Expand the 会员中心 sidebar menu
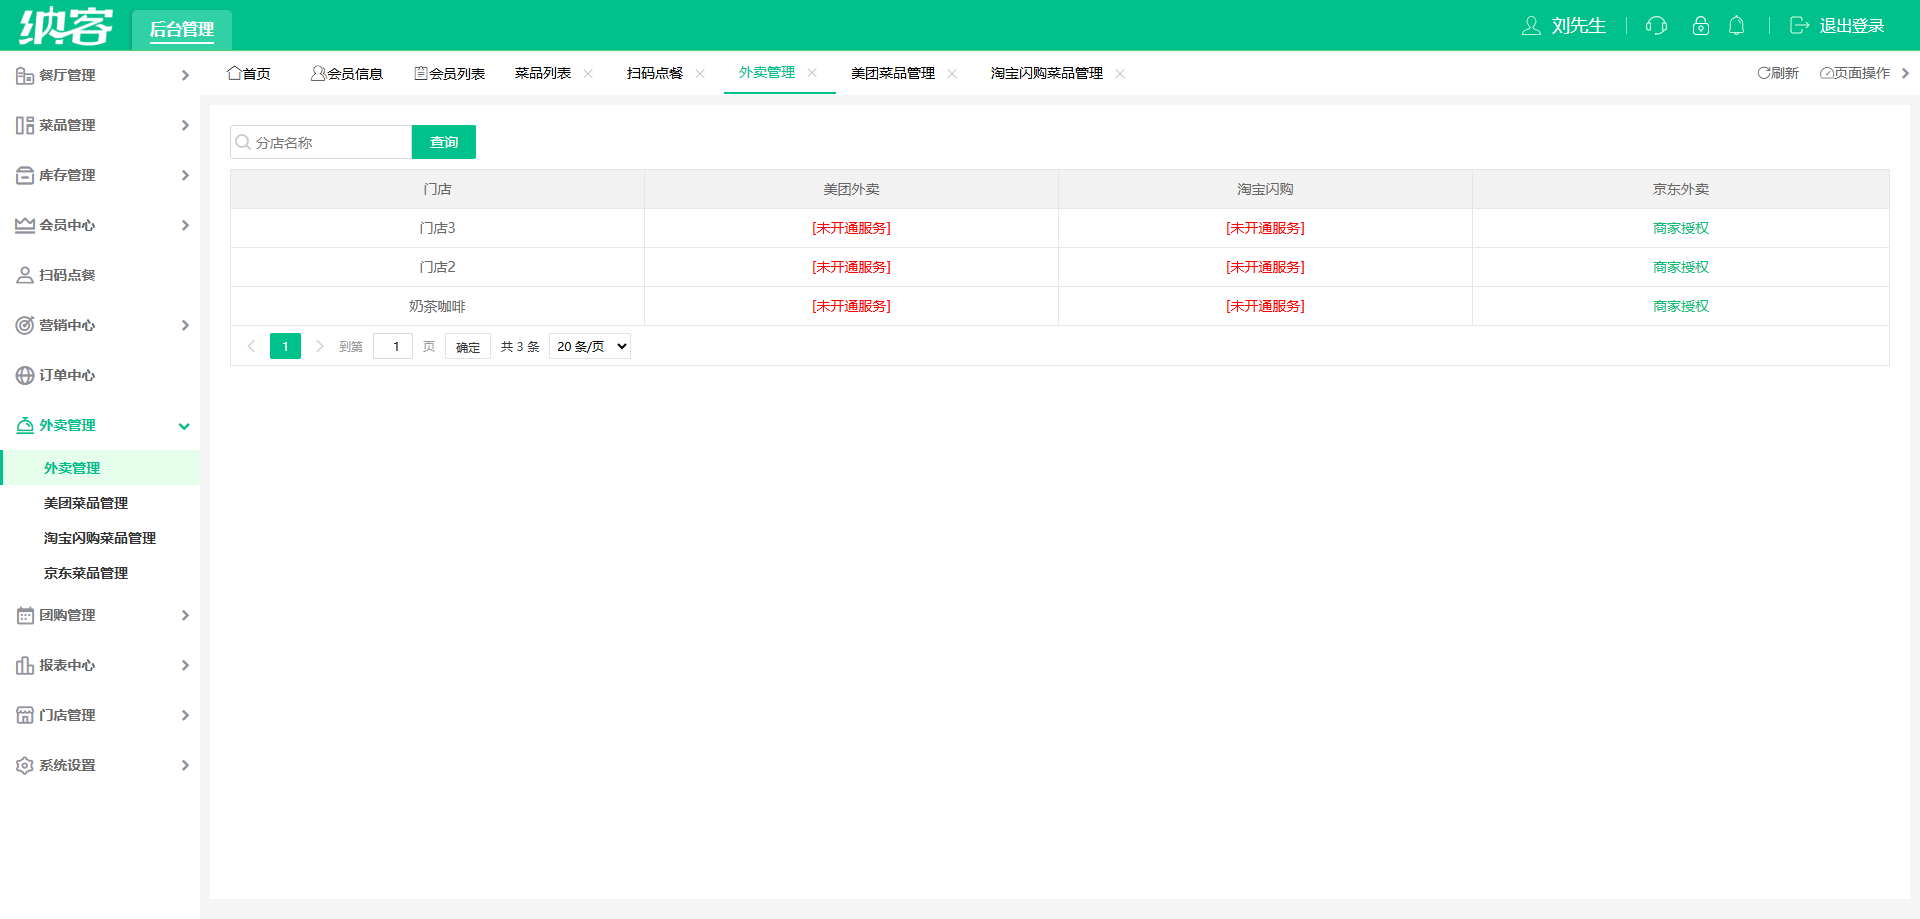 click(x=100, y=225)
